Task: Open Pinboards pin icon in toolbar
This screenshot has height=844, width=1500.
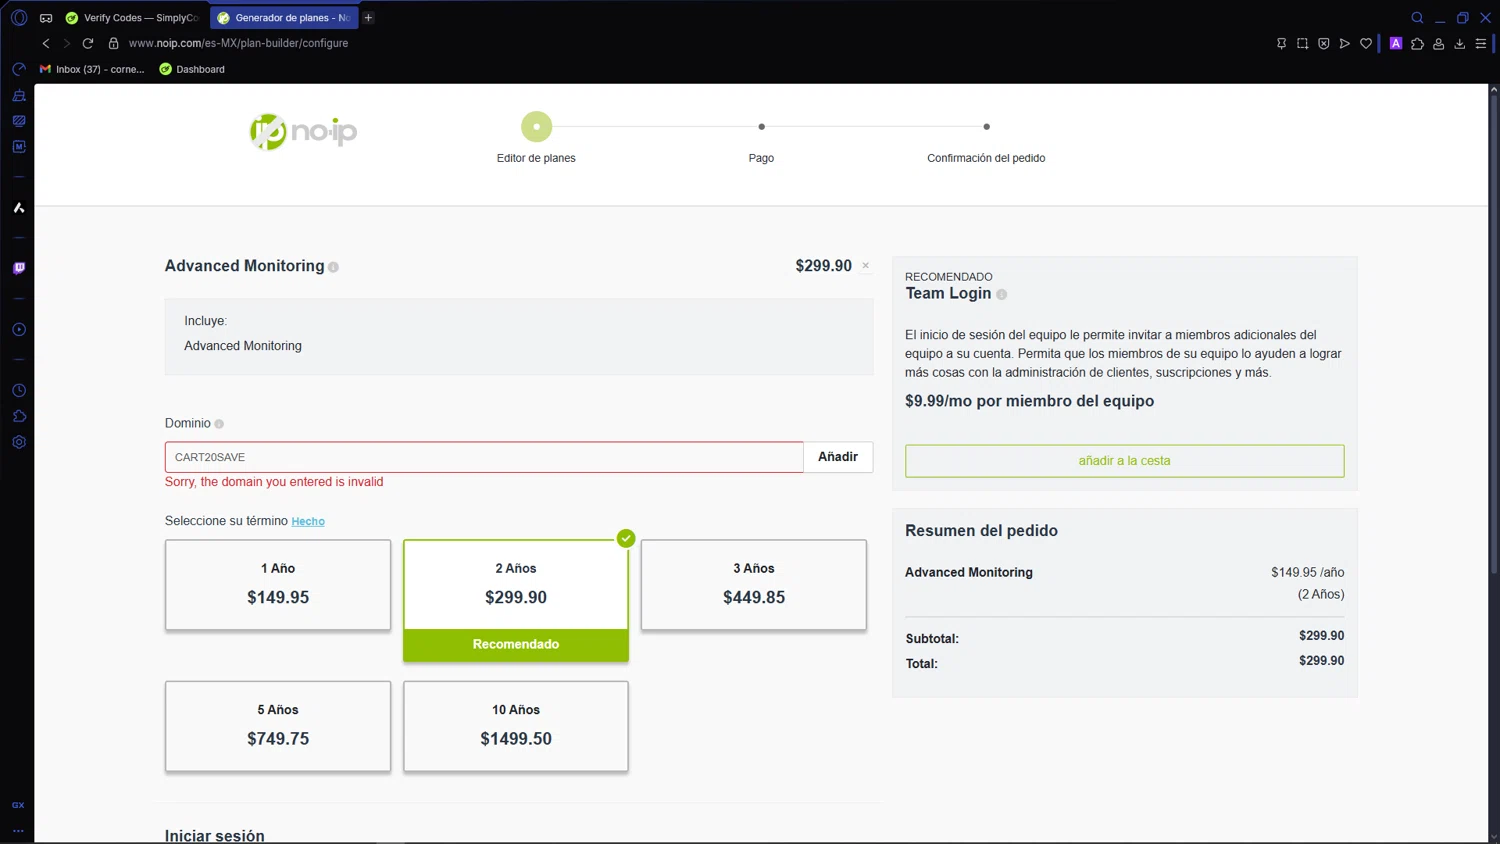Action: pyautogui.click(x=1281, y=43)
